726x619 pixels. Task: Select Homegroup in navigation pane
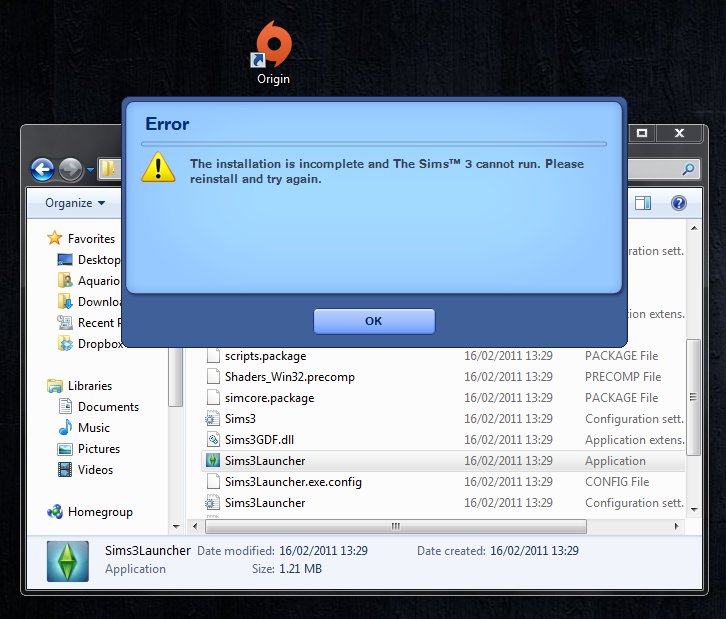click(100, 512)
